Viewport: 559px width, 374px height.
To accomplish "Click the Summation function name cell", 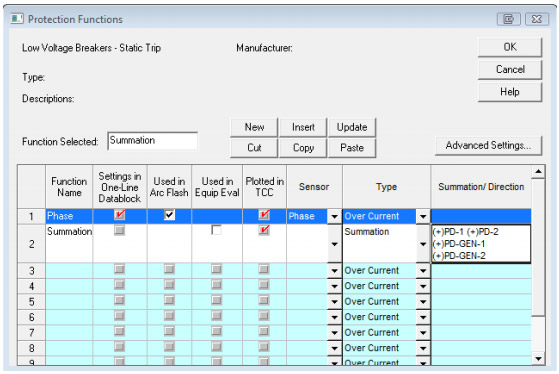I will point(69,244).
